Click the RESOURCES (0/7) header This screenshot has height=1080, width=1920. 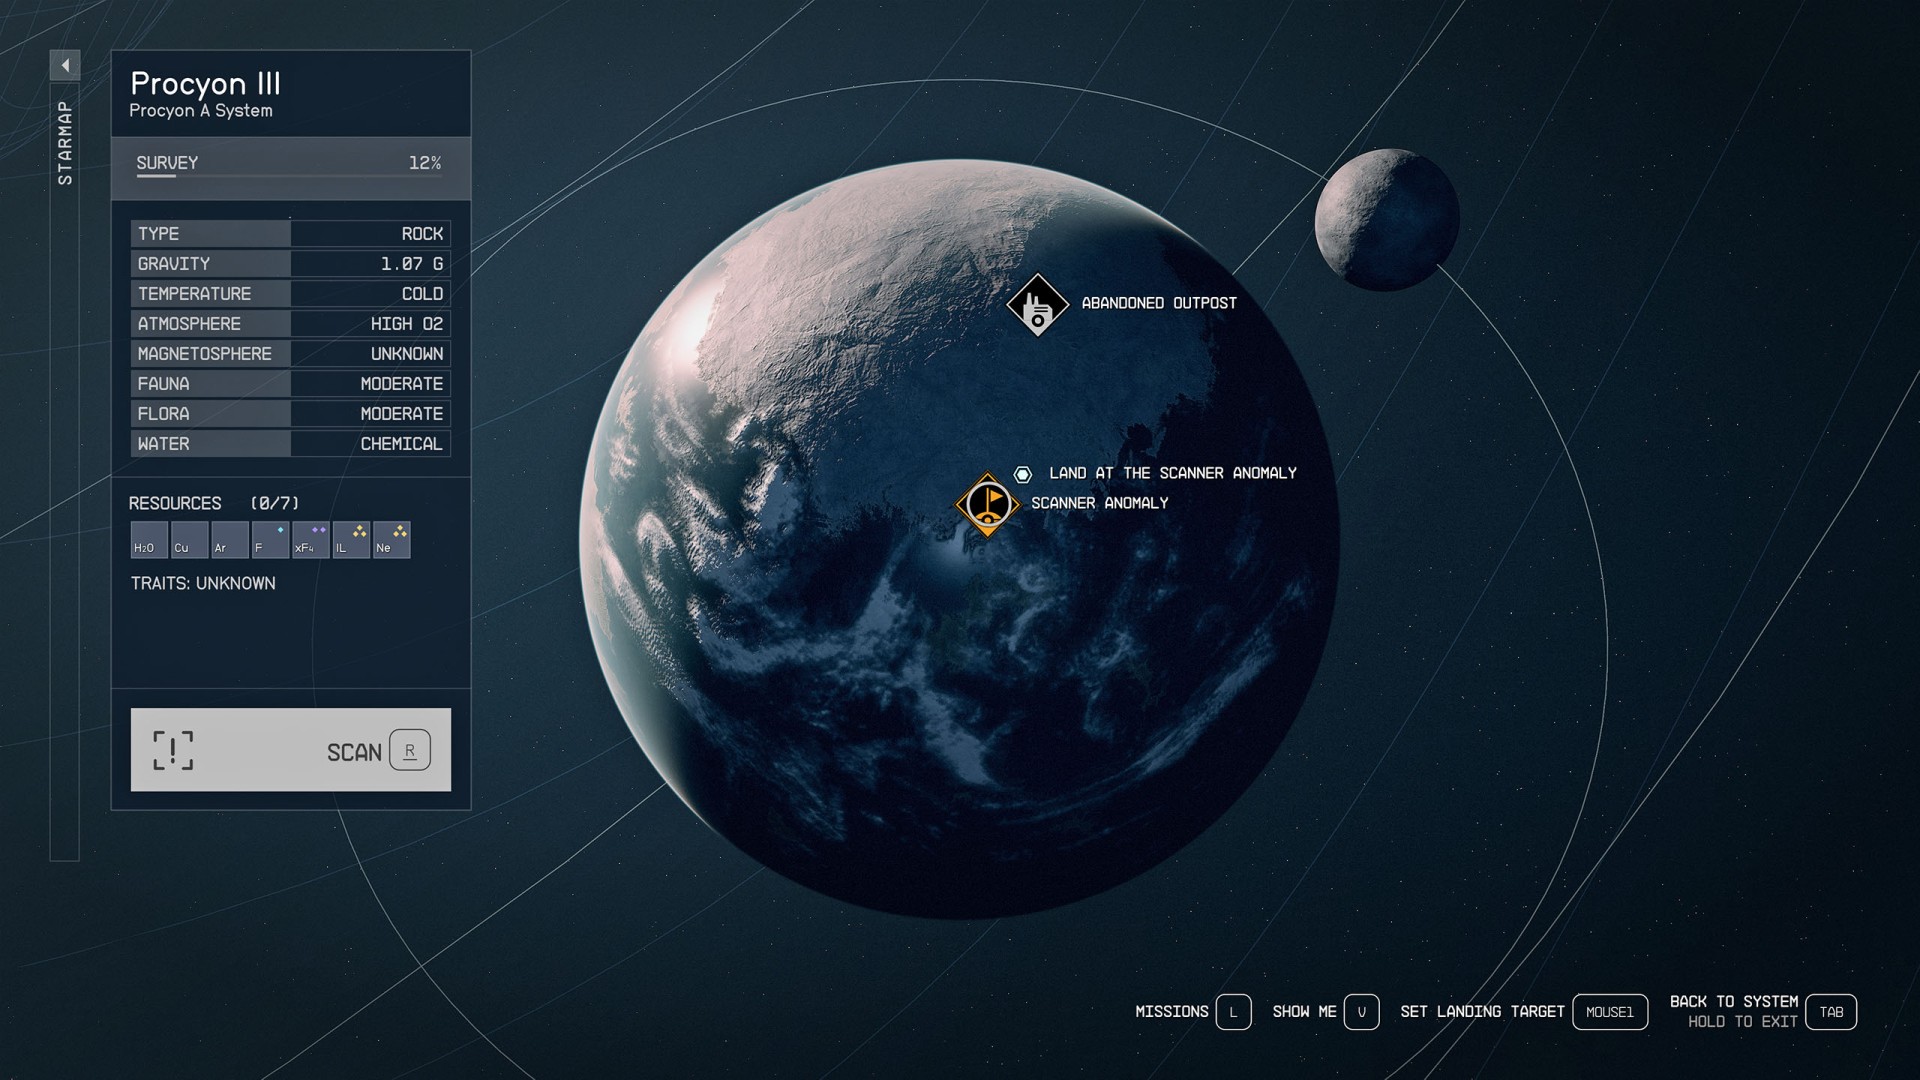coord(214,503)
